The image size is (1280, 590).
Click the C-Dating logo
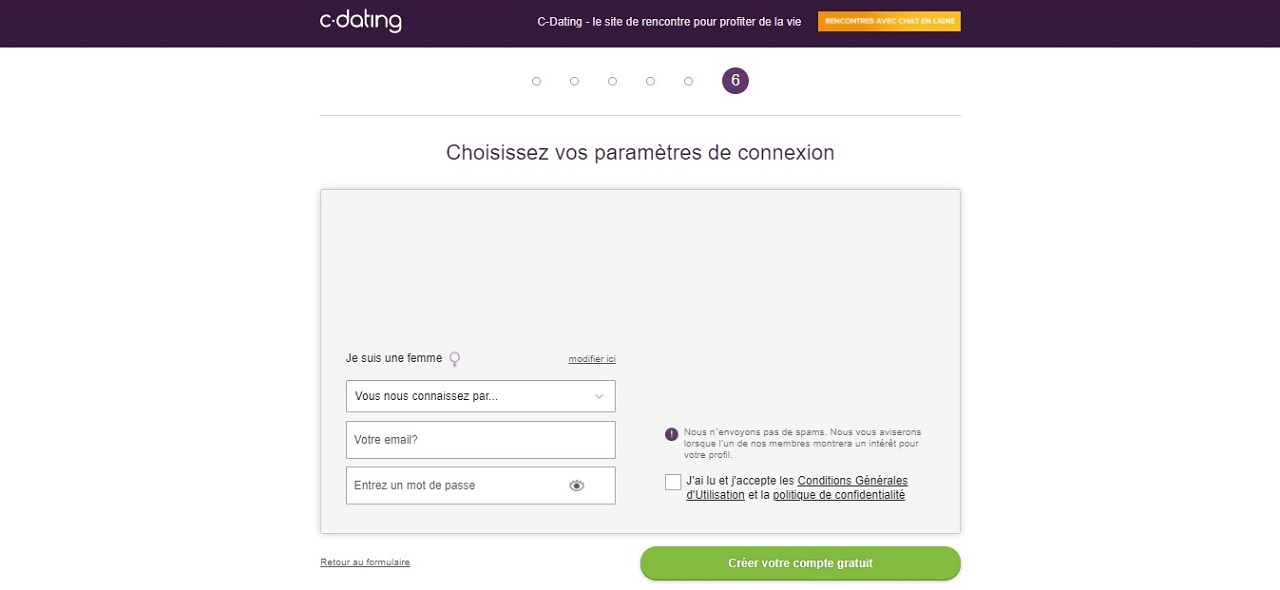pos(360,21)
